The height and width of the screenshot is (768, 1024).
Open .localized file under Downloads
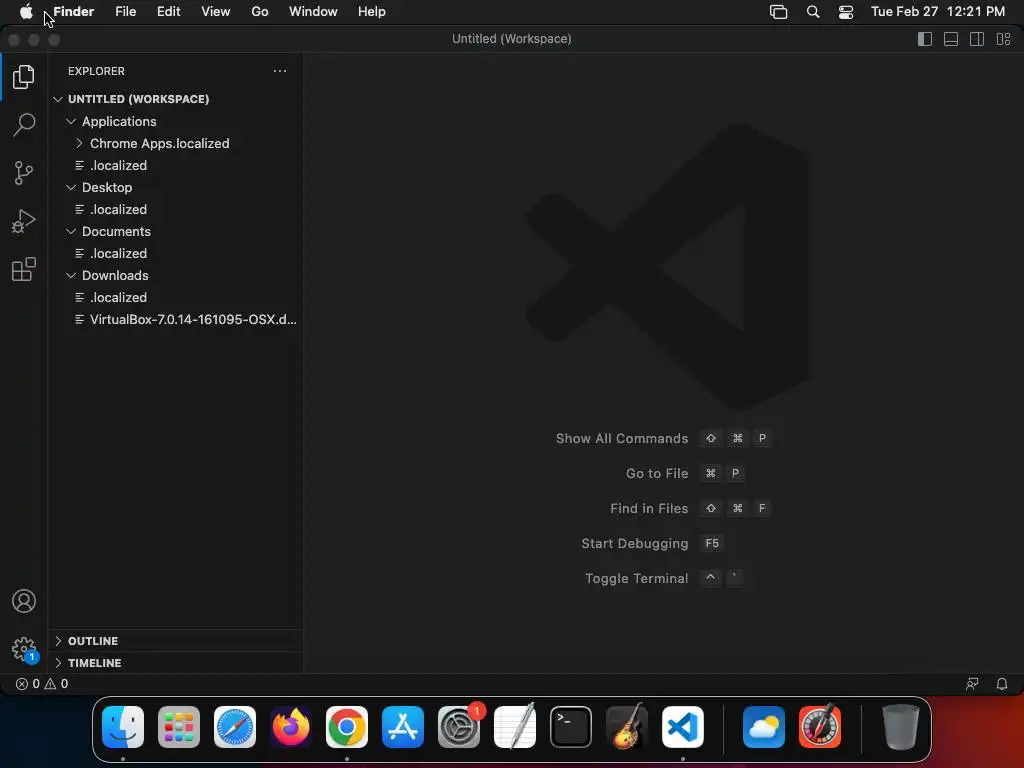(175, 297)
